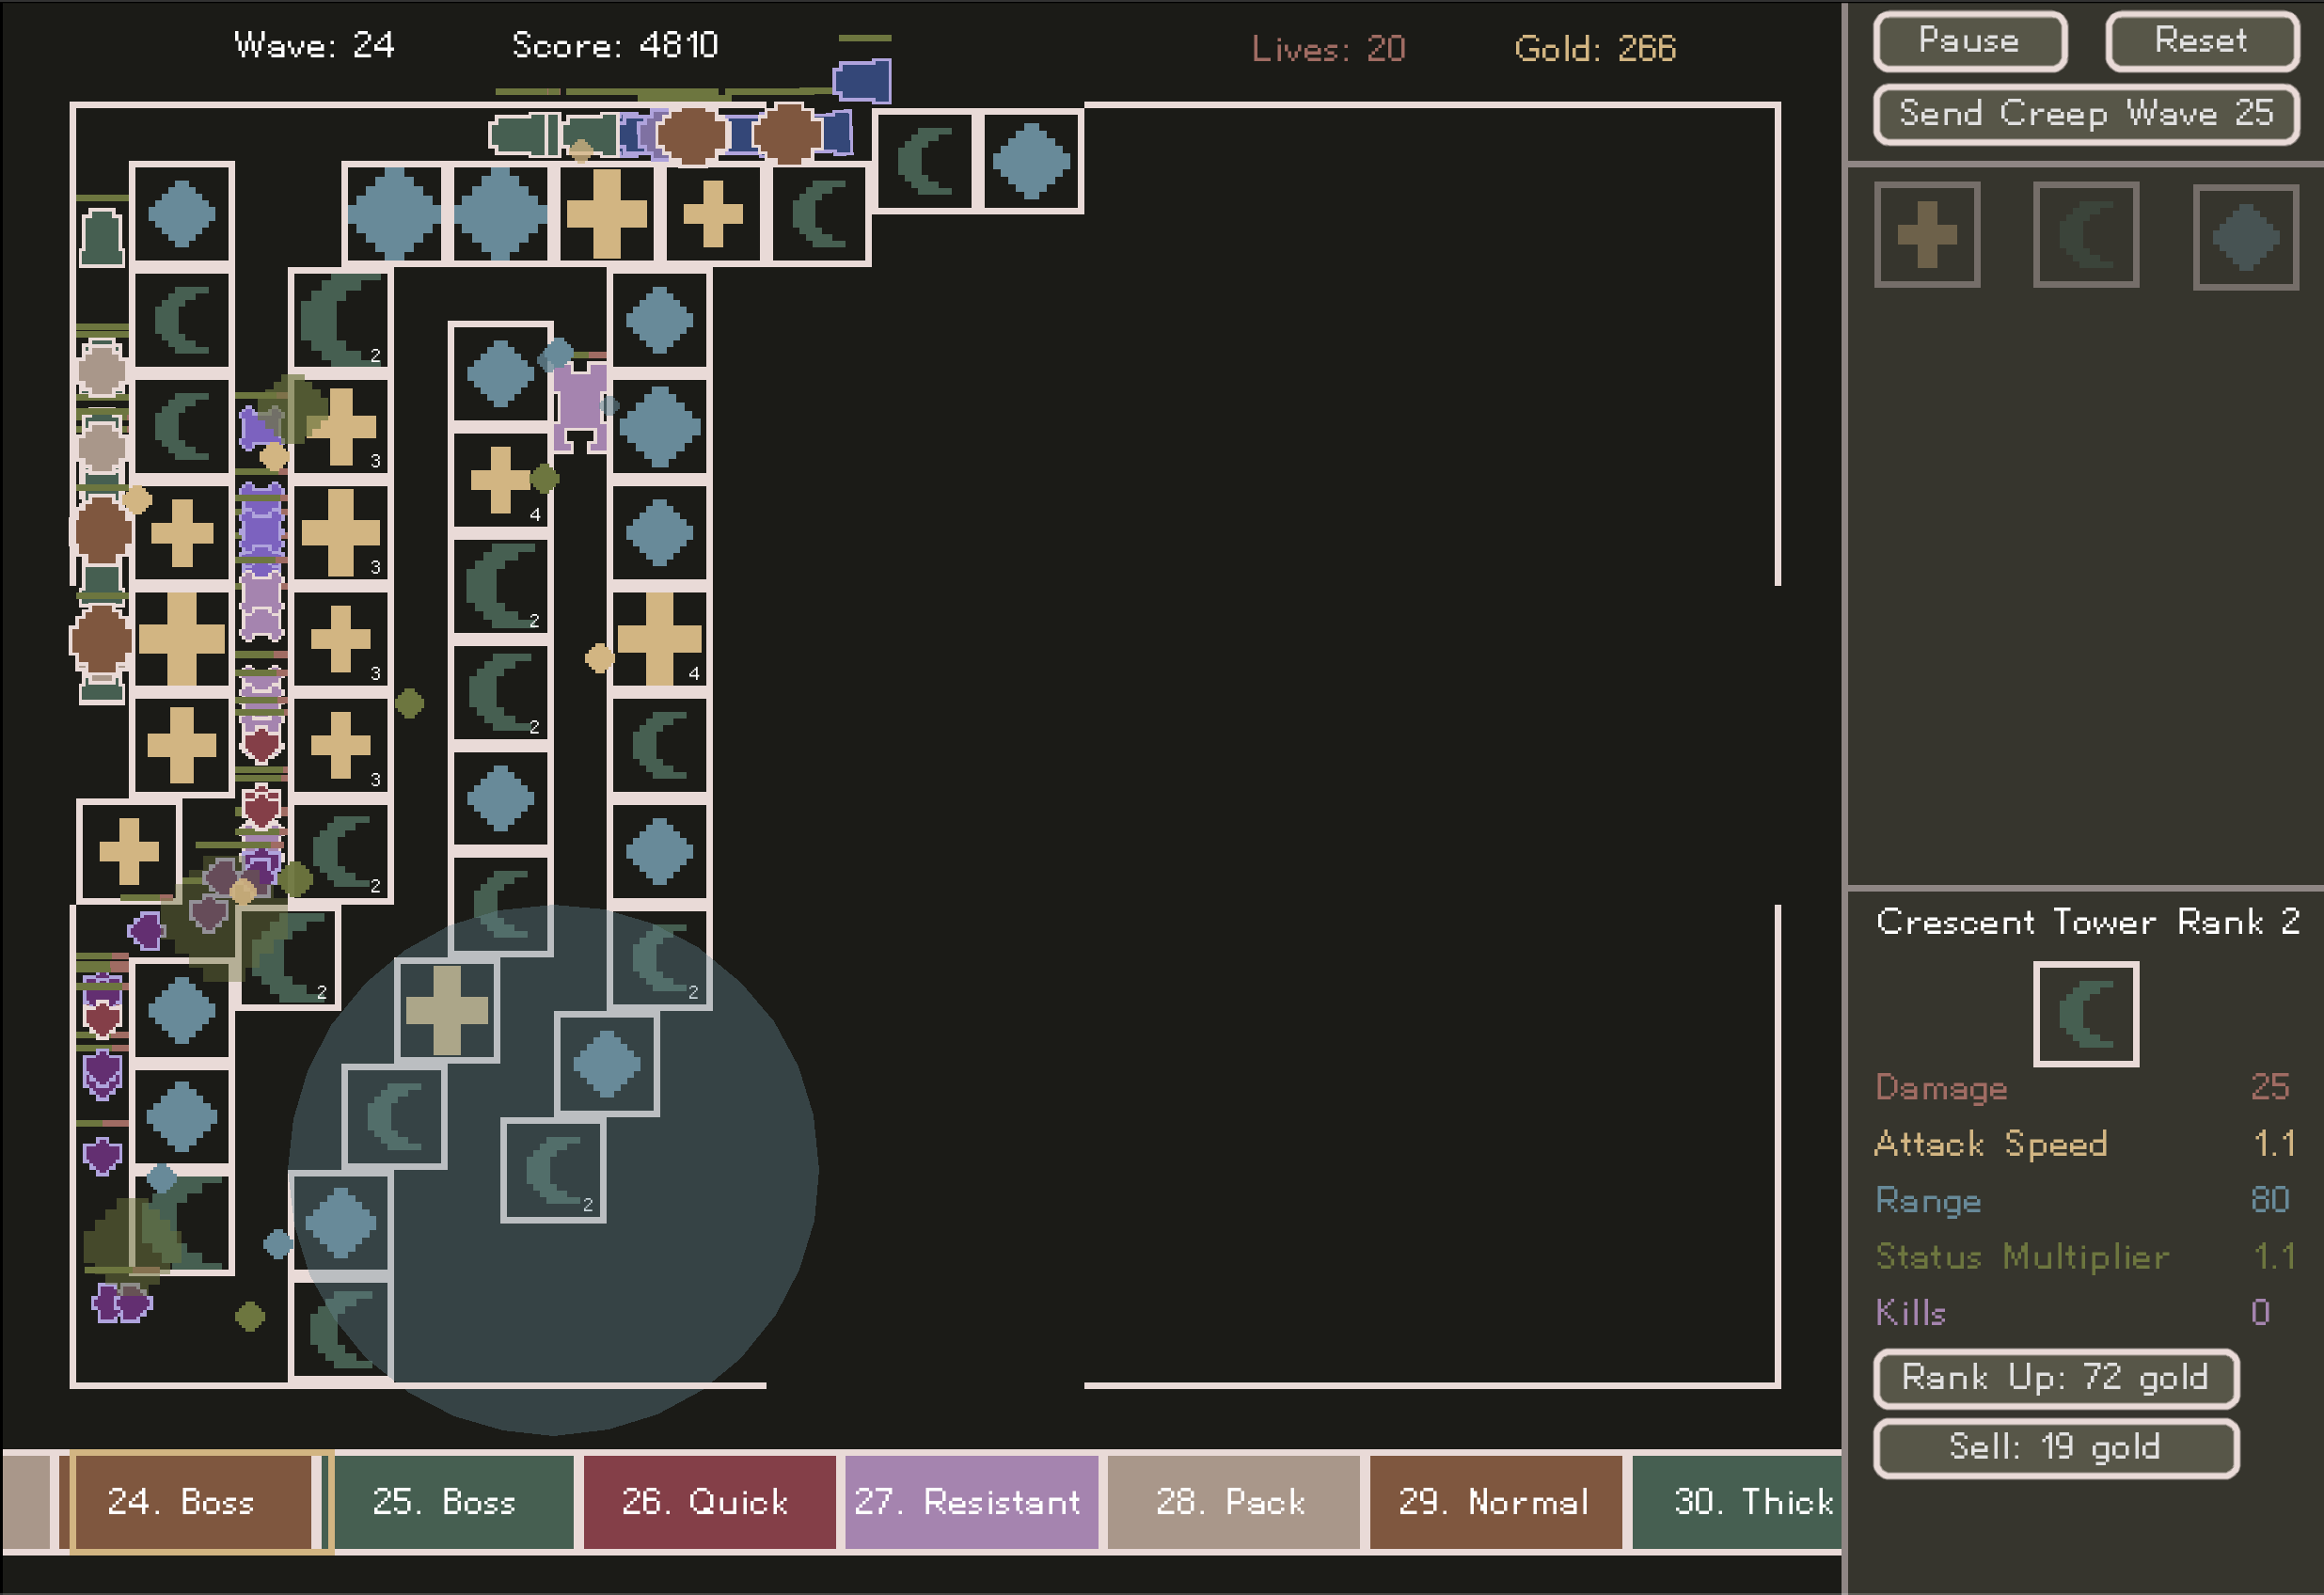Select a Diamond tower along the top path
The image size is (2324, 1595).
396,215
